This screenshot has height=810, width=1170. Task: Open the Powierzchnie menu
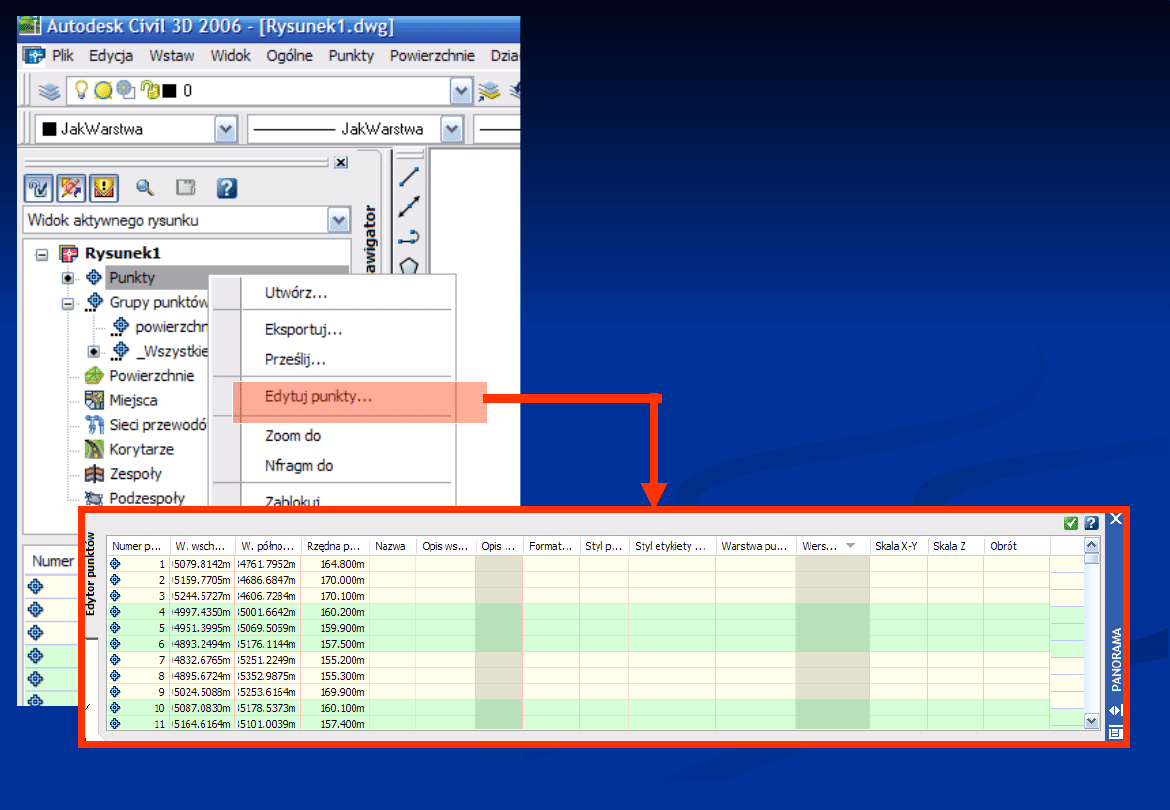(x=432, y=56)
